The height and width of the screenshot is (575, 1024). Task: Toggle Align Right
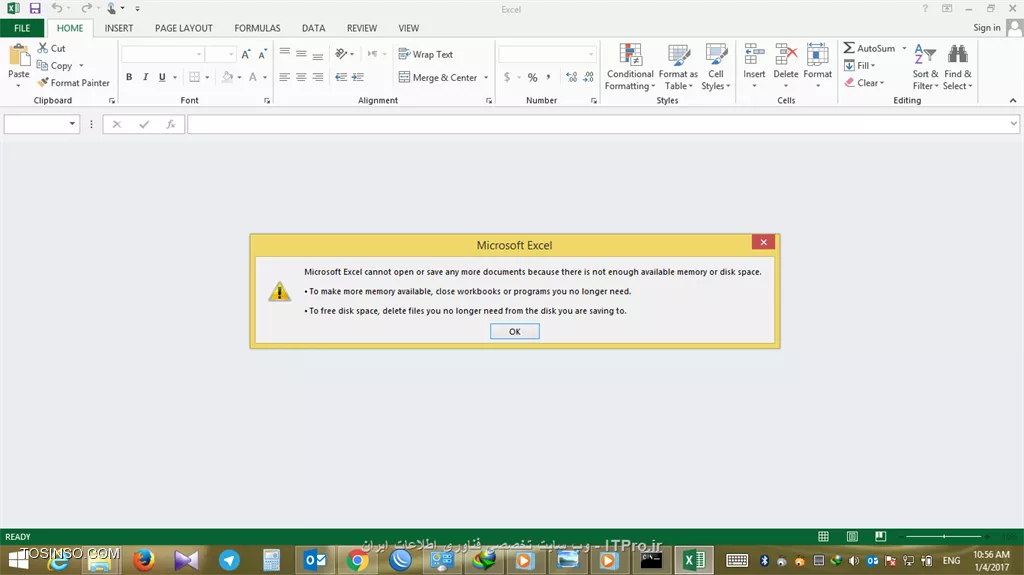[x=317, y=77]
